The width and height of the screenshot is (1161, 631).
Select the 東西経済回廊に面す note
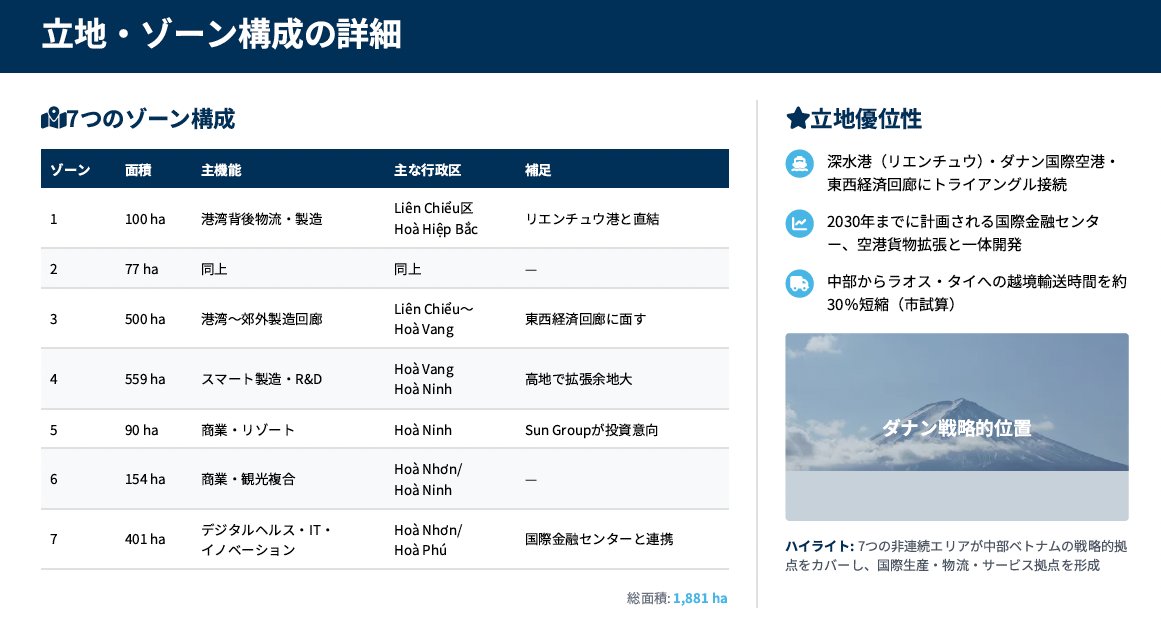586,319
